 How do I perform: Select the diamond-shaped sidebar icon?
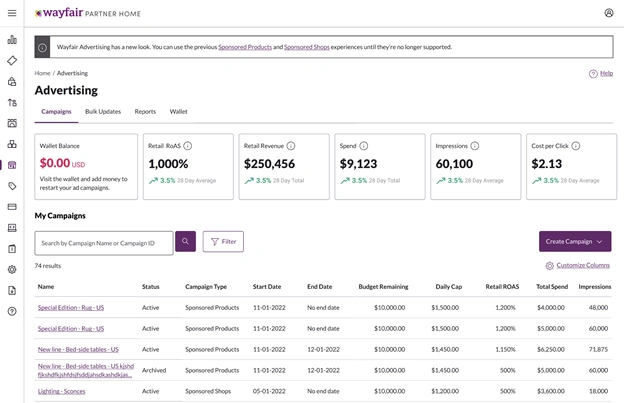point(12,60)
